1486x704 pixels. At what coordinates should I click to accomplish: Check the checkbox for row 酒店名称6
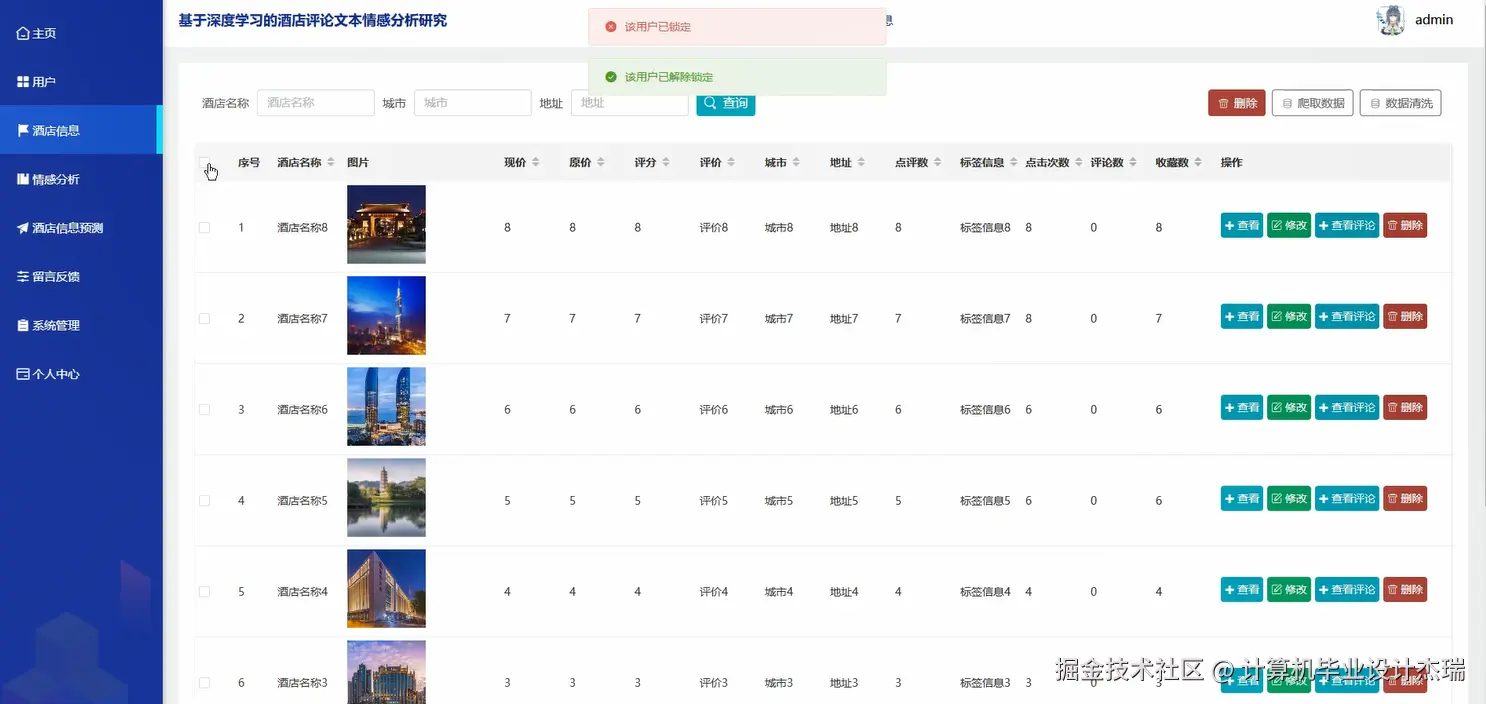pos(204,410)
